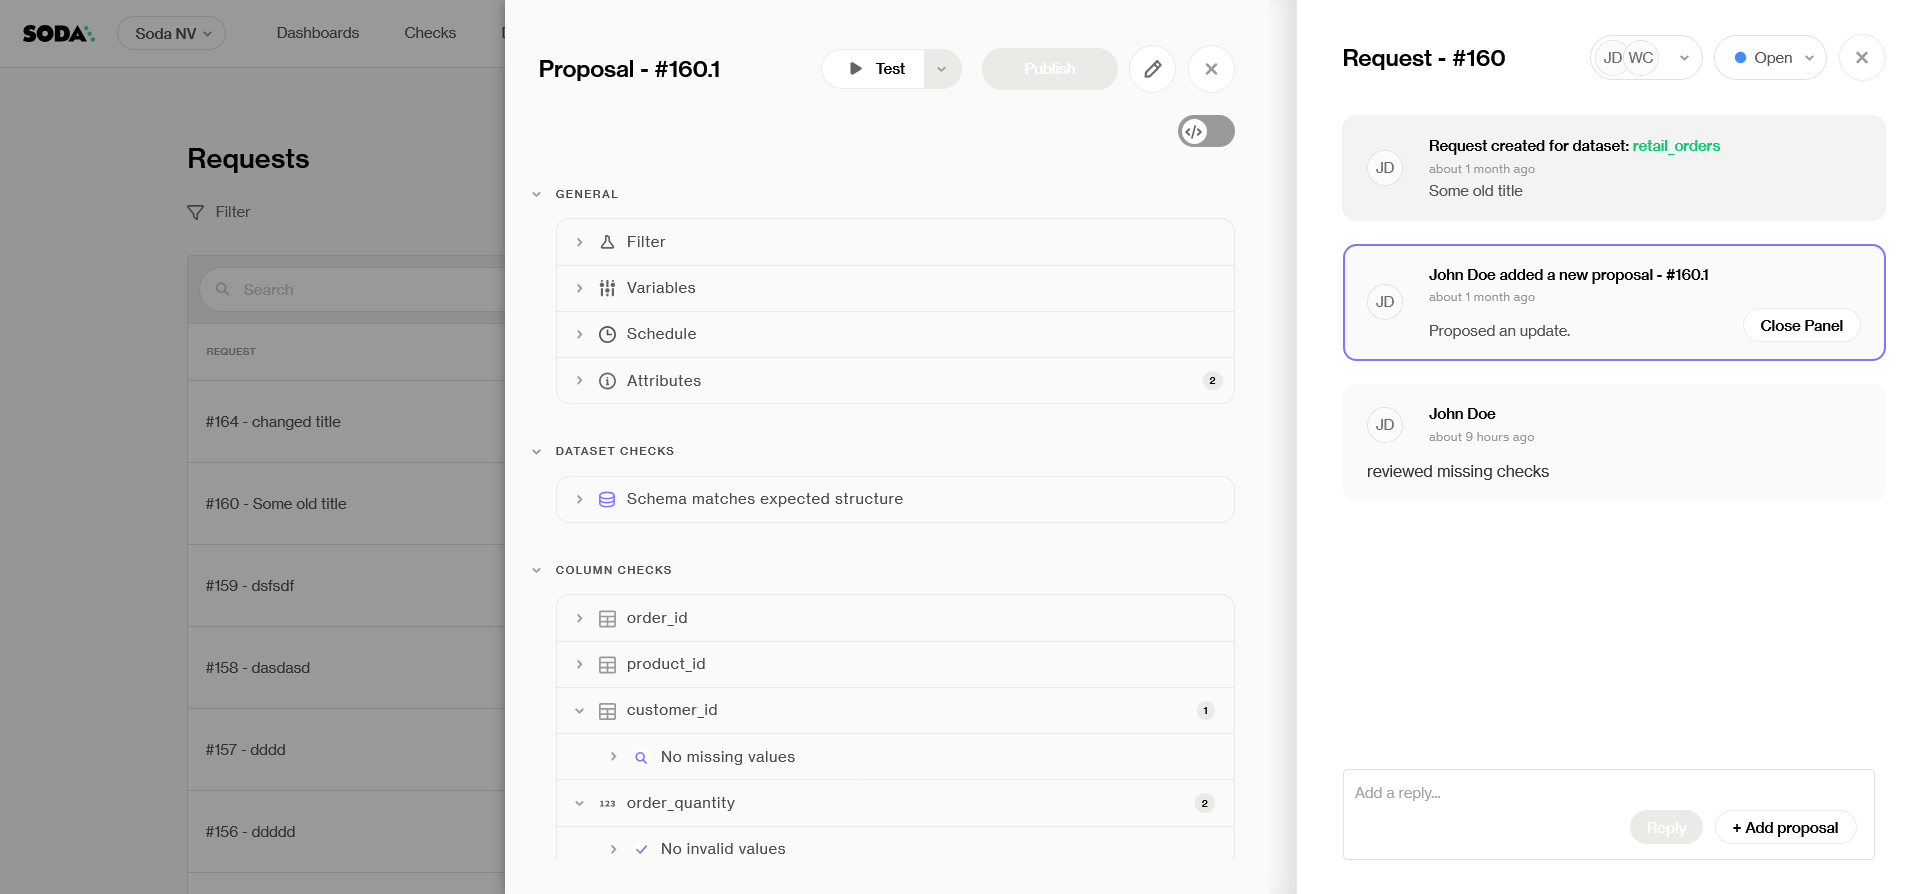Click the No invalid values checkmark icon
The height and width of the screenshot is (894, 1920).
(641, 849)
